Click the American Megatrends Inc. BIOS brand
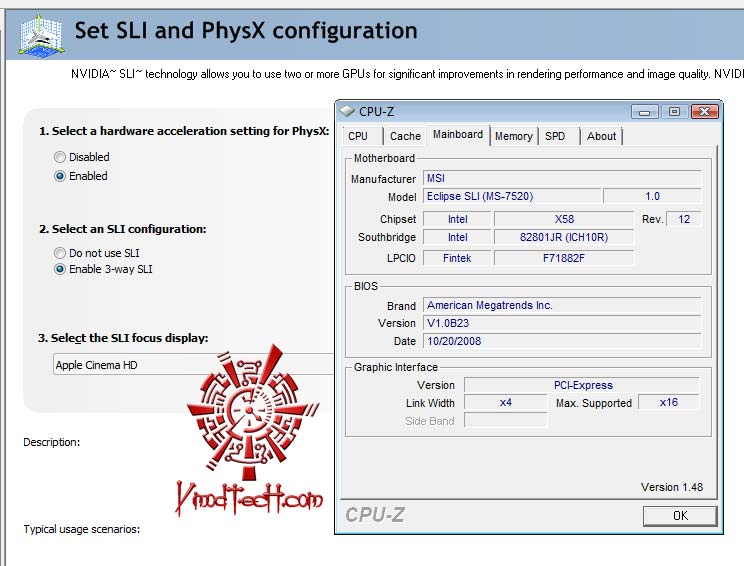744x566 pixels. (x=562, y=305)
